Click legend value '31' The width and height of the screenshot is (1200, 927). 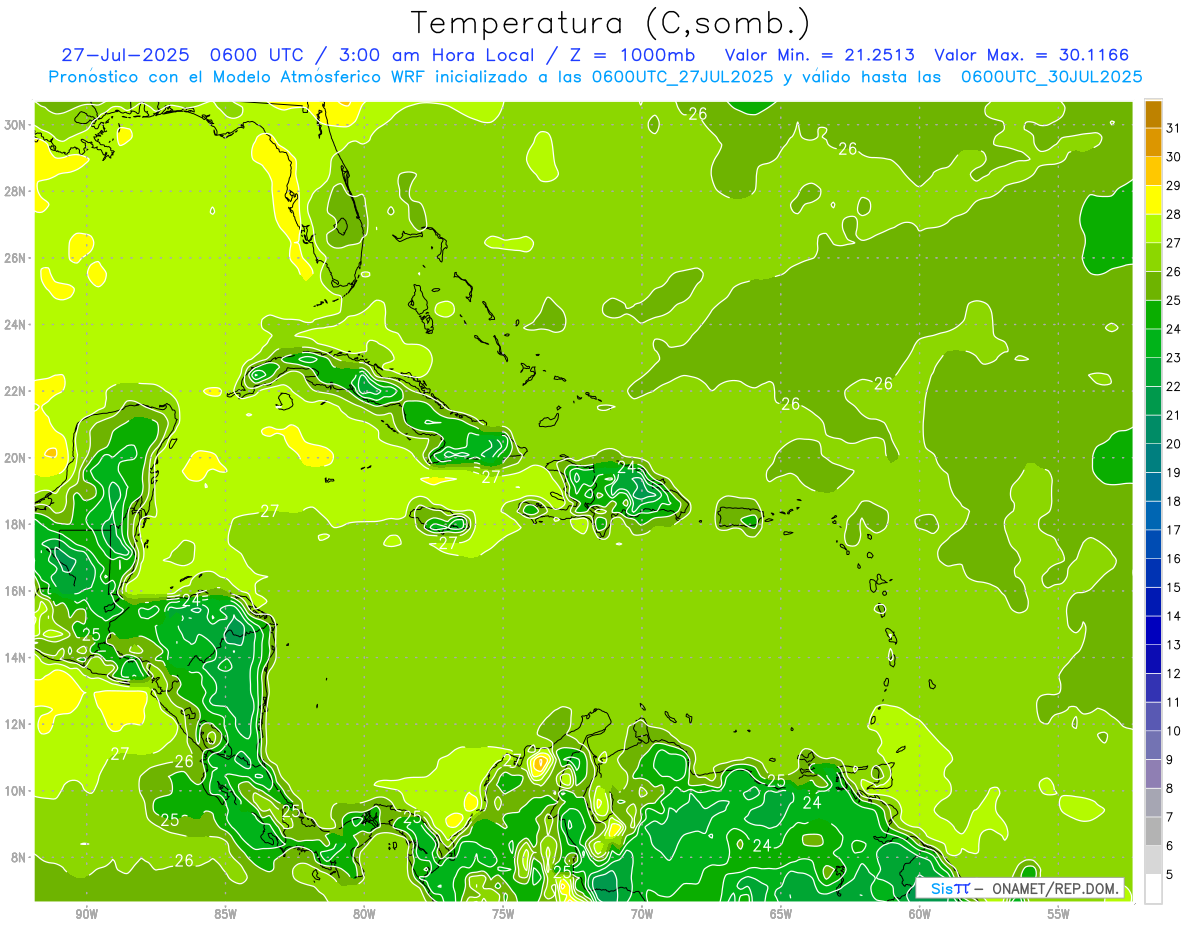tap(1175, 127)
